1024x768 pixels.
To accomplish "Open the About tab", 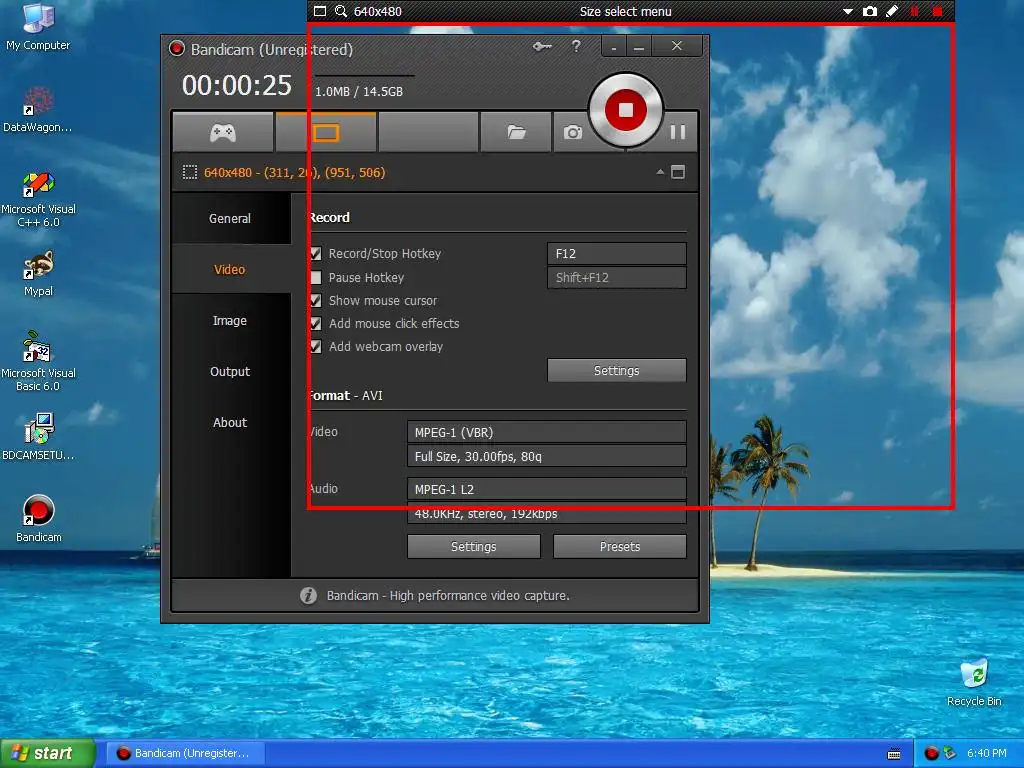I will (230, 422).
